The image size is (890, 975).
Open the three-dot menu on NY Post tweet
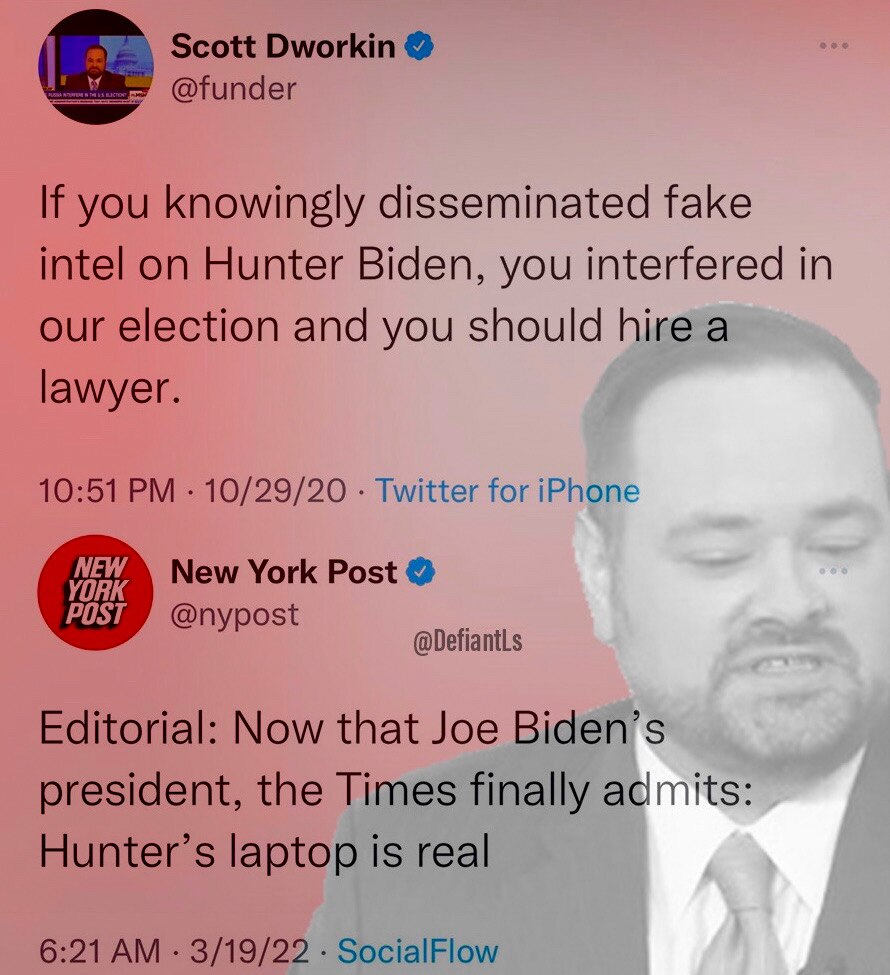(833, 570)
